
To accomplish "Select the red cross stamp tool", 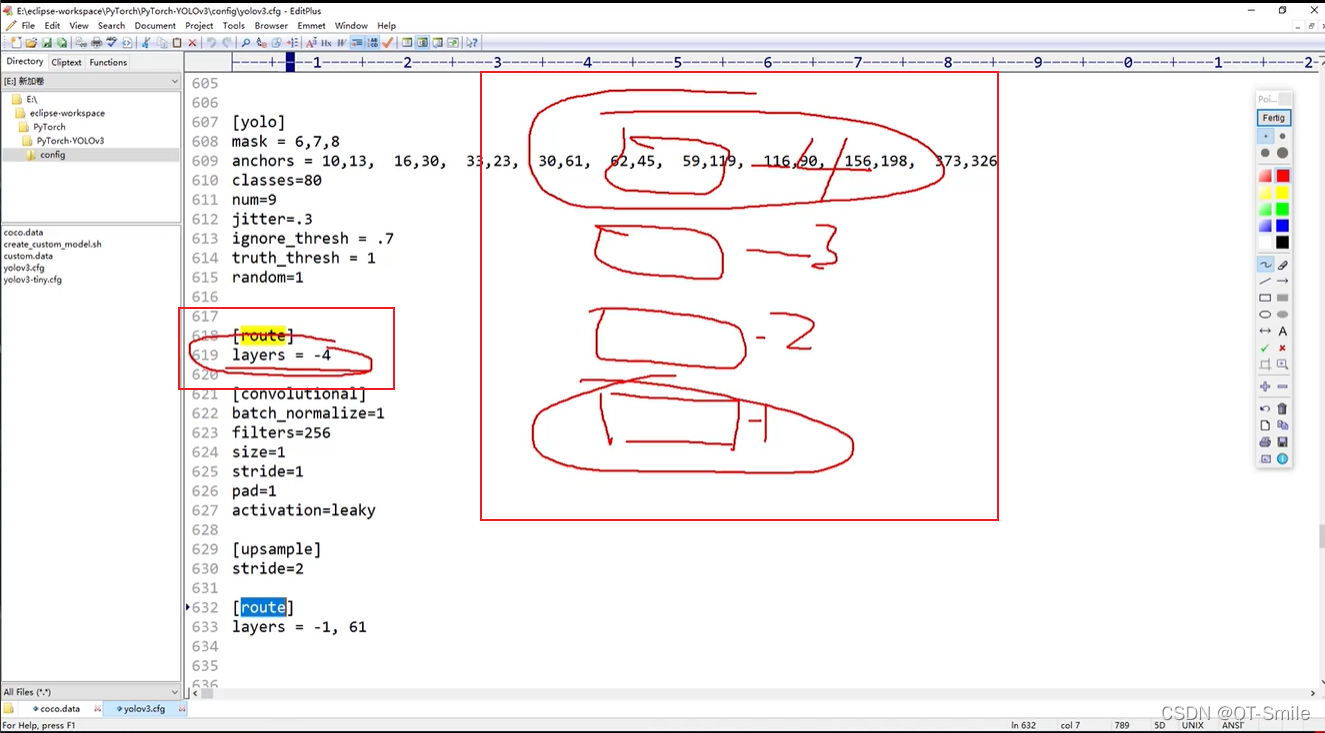I will pyautogui.click(x=1282, y=348).
